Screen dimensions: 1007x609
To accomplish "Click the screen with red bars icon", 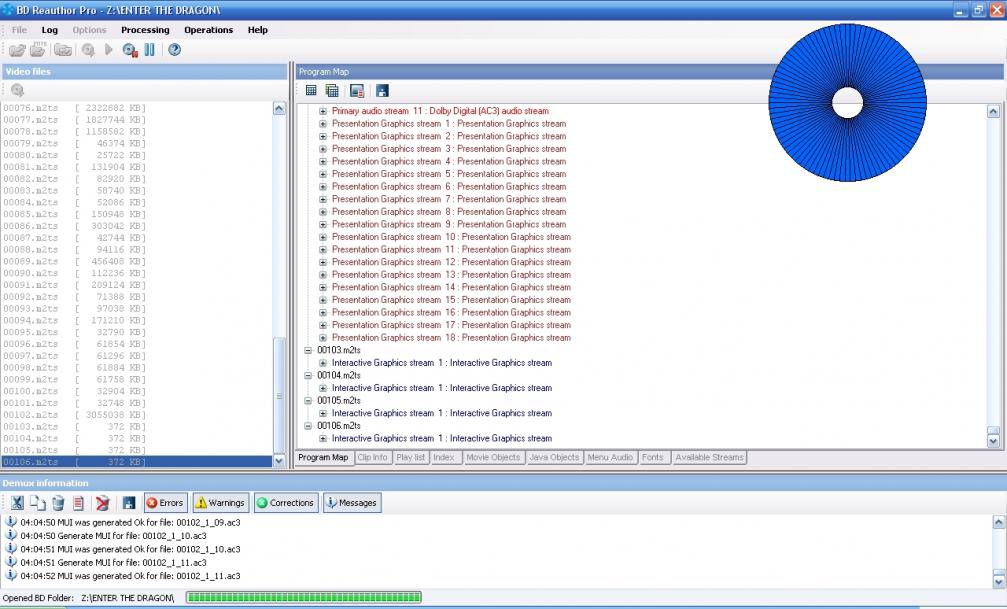I will tap(357, 91).
